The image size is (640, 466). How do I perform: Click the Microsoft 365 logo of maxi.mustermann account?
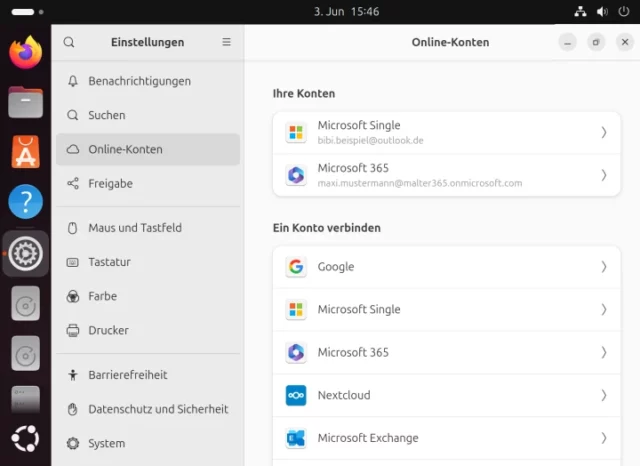pos(296,175)
